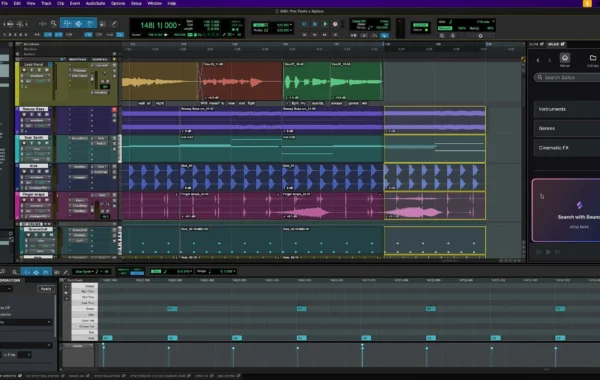The height and width of the screenshot is (380, 600).
Task: Open Lead Vocal track view selector
Action: [37, 76]
